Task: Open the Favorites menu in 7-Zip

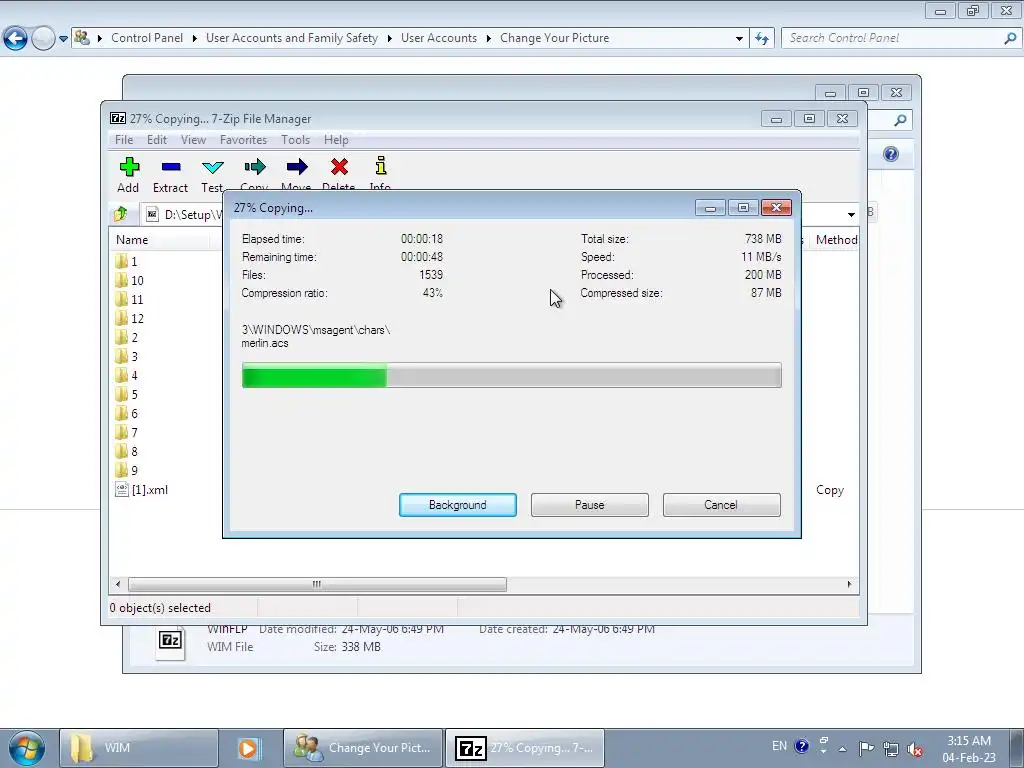Action: pyautogui.click(x=243, y=140)
